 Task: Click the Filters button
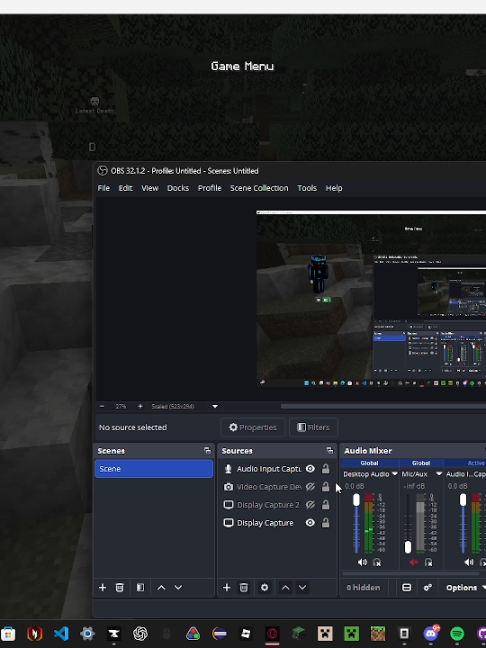pos(313,427)
